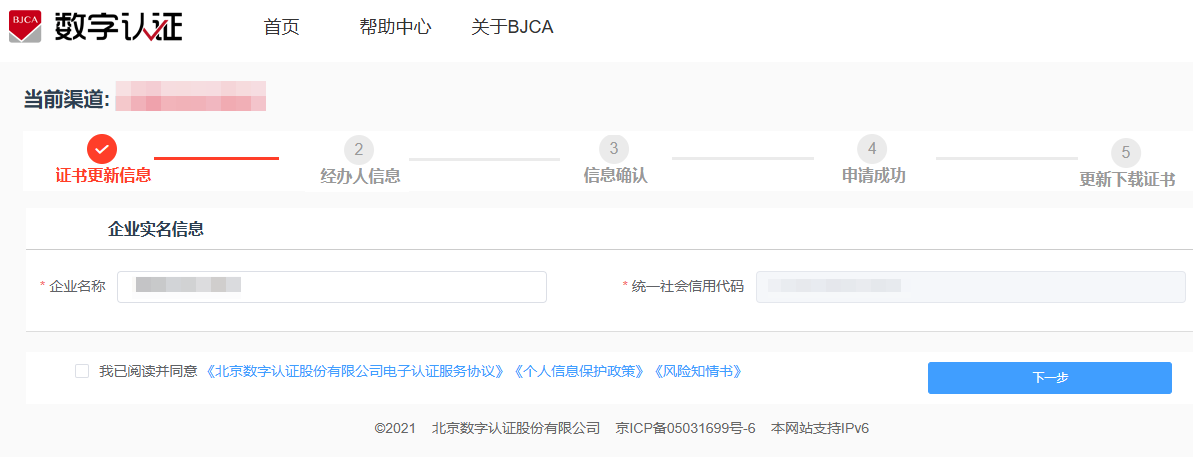Viewport: 1193px width, 457px height.
Task: Click the 京ICP备05031699号-6 footer text
Action: coord(686,428)
